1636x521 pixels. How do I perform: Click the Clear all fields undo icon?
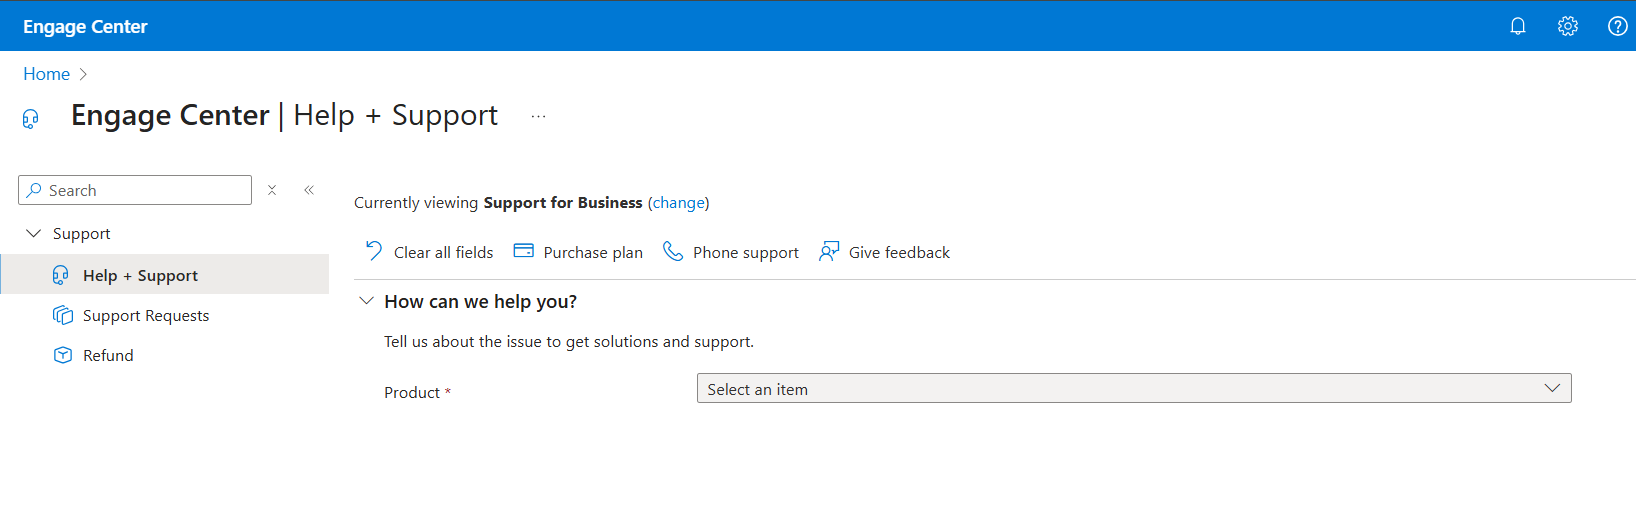pyautogui.click(x=374, y=251)
